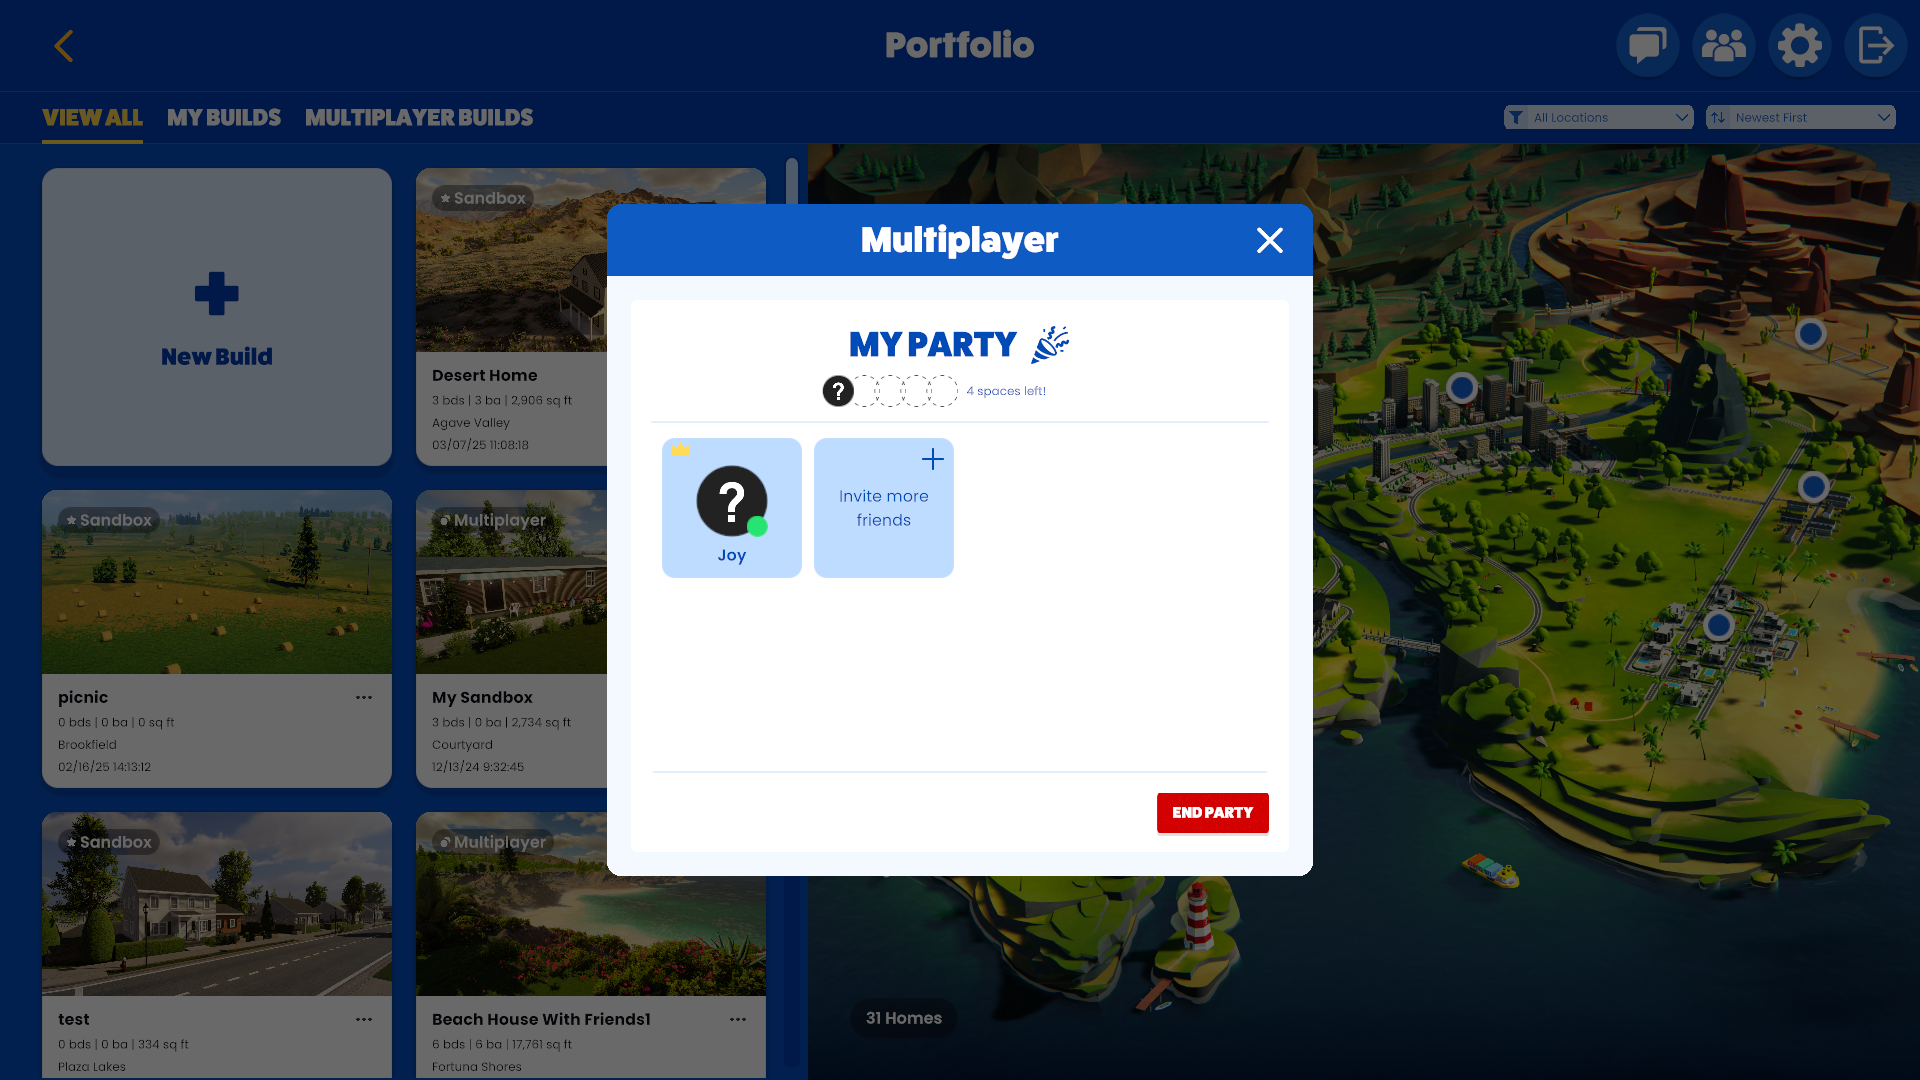The image size is (1920, 1080).
Task: Switch to MULTIPLAYER BUILDS tab
Action: tap(418, 117)
